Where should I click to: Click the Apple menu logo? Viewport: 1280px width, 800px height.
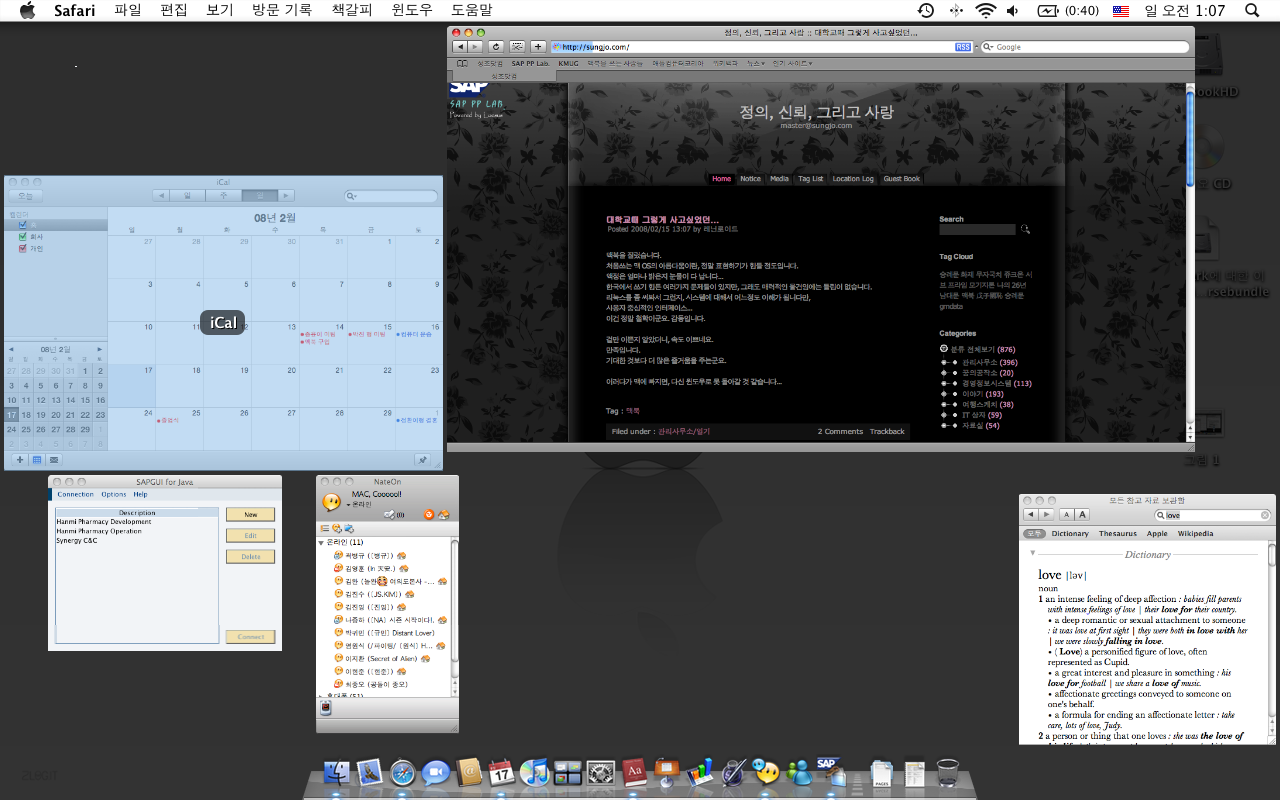(x=27, y=11)
